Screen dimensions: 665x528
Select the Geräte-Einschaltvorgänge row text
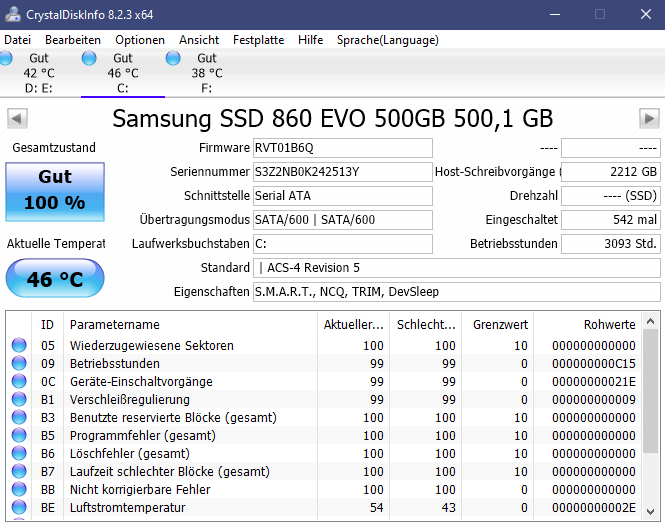click(141, 382)
